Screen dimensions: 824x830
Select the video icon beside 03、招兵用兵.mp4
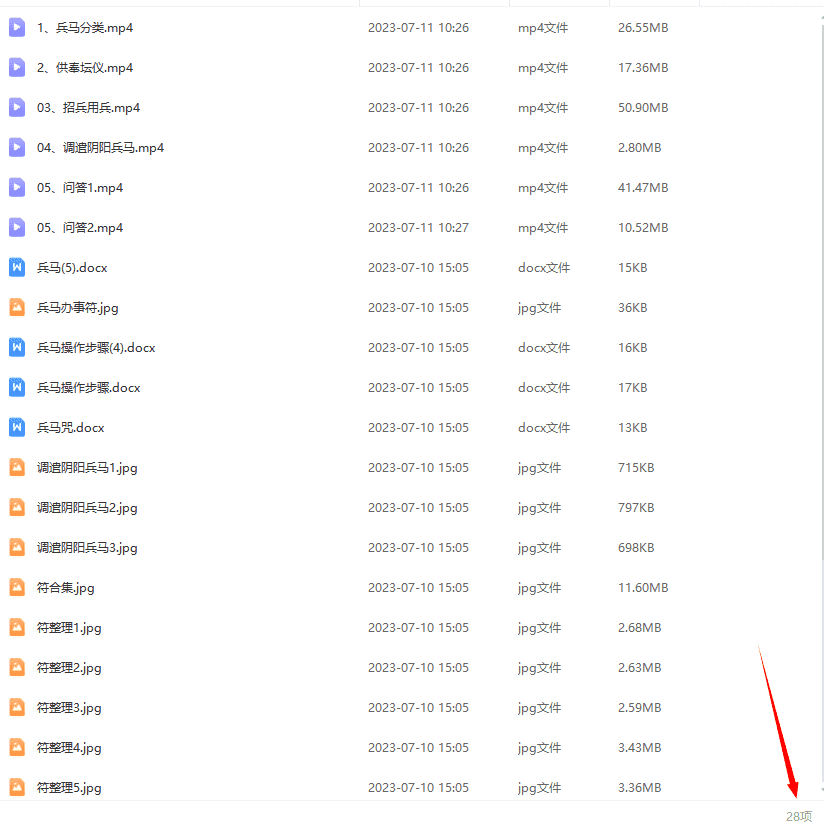pyautogui.click(x=17, y=108)
